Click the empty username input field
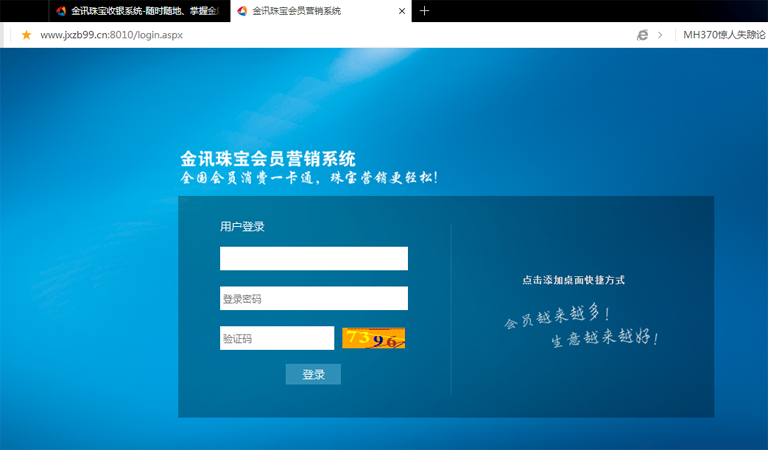 point(313,258)
